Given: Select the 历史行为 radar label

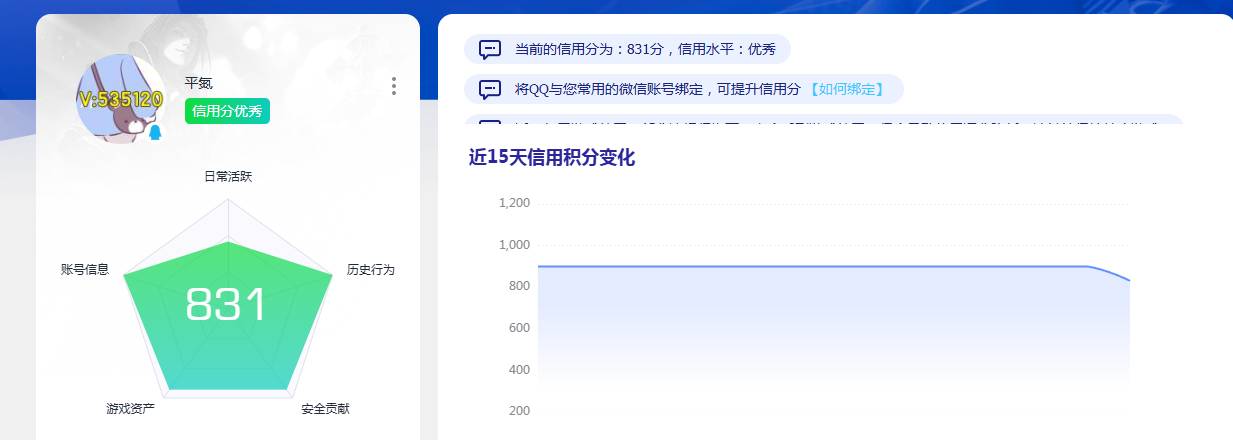Looking at the screenshot, I should click(371, 270).
